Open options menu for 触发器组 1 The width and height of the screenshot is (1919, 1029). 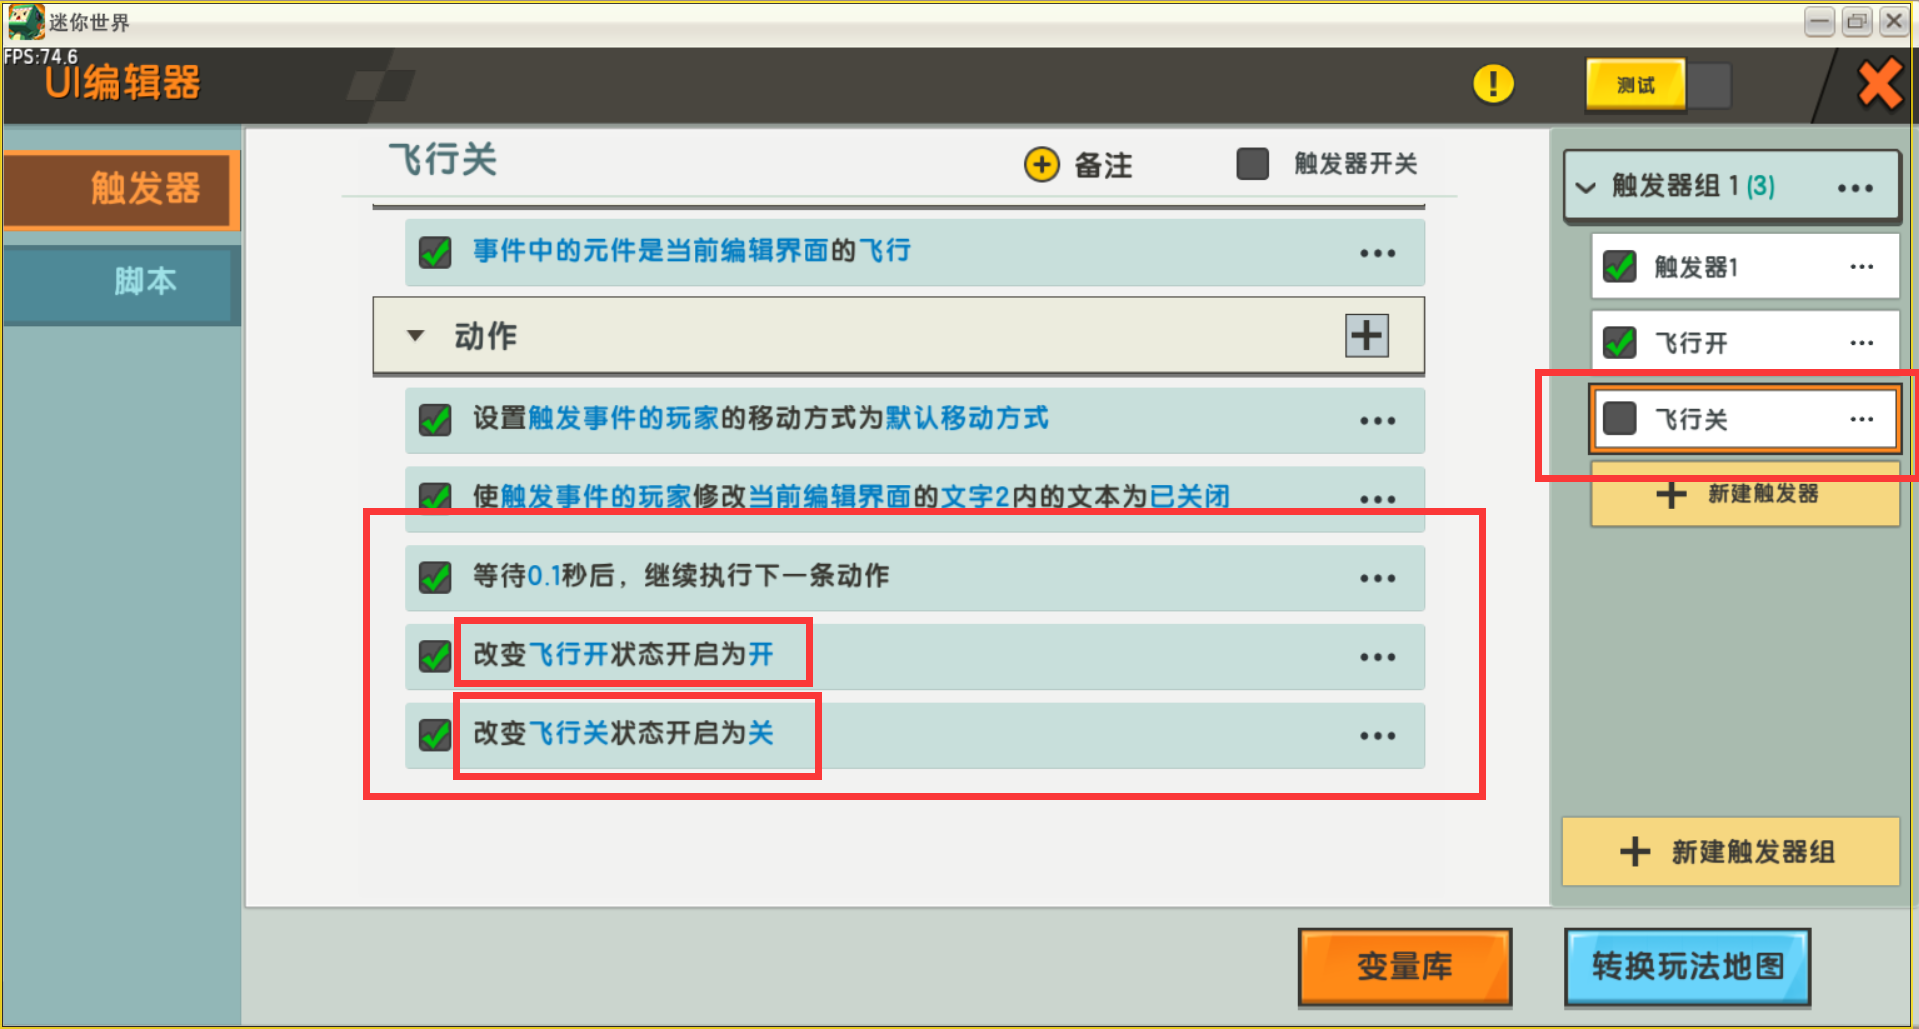1855,188
